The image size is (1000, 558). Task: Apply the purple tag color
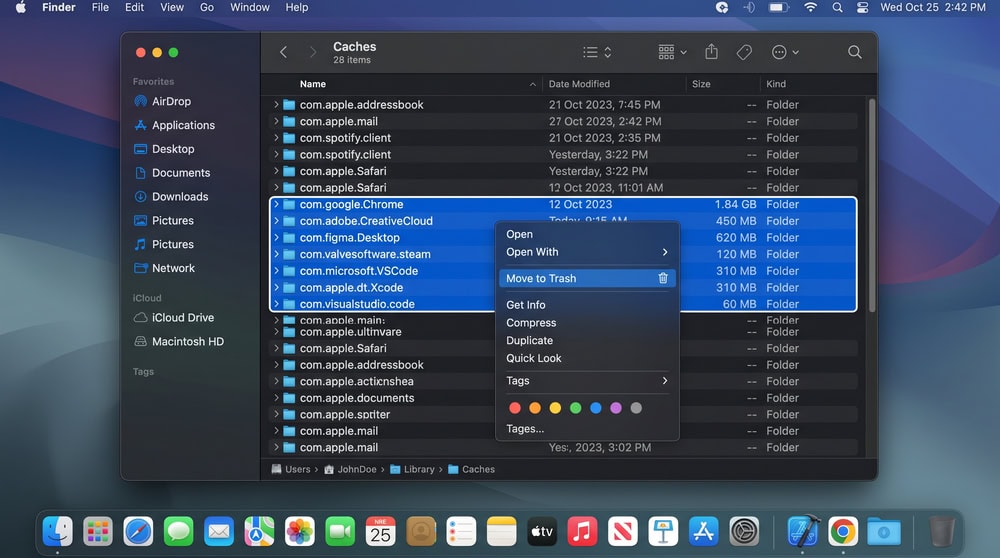coord(616,408)
